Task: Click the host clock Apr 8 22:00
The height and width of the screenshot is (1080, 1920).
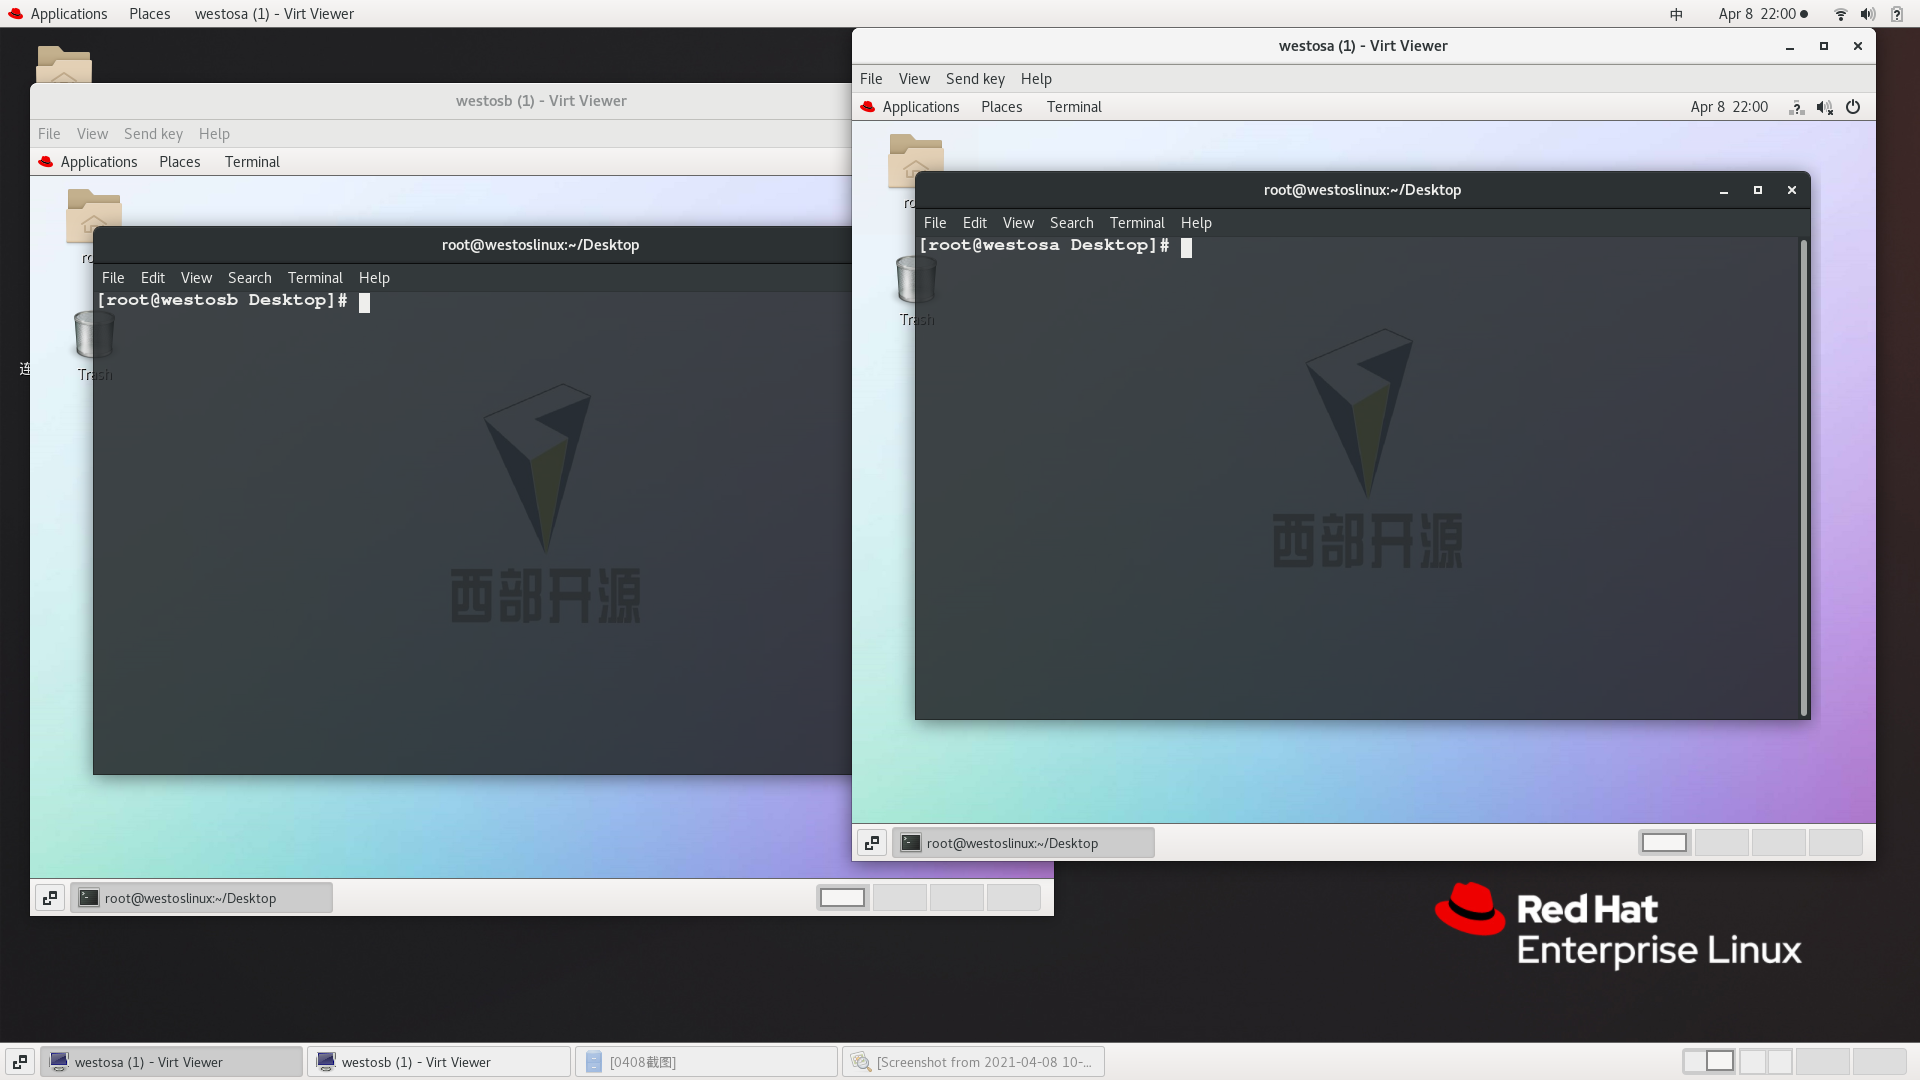Action: pyautogui.click(x=1757, y=14)
